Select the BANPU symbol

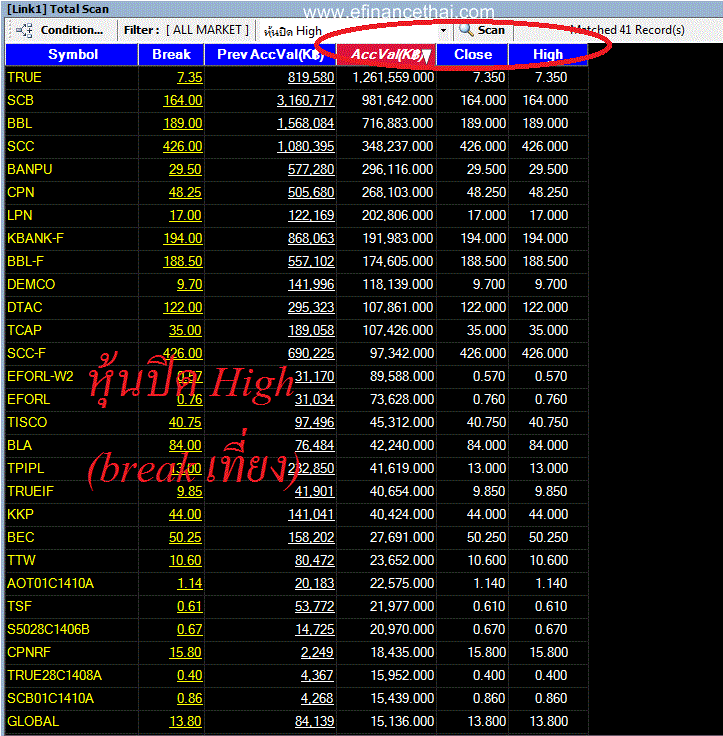click(30, 169)
